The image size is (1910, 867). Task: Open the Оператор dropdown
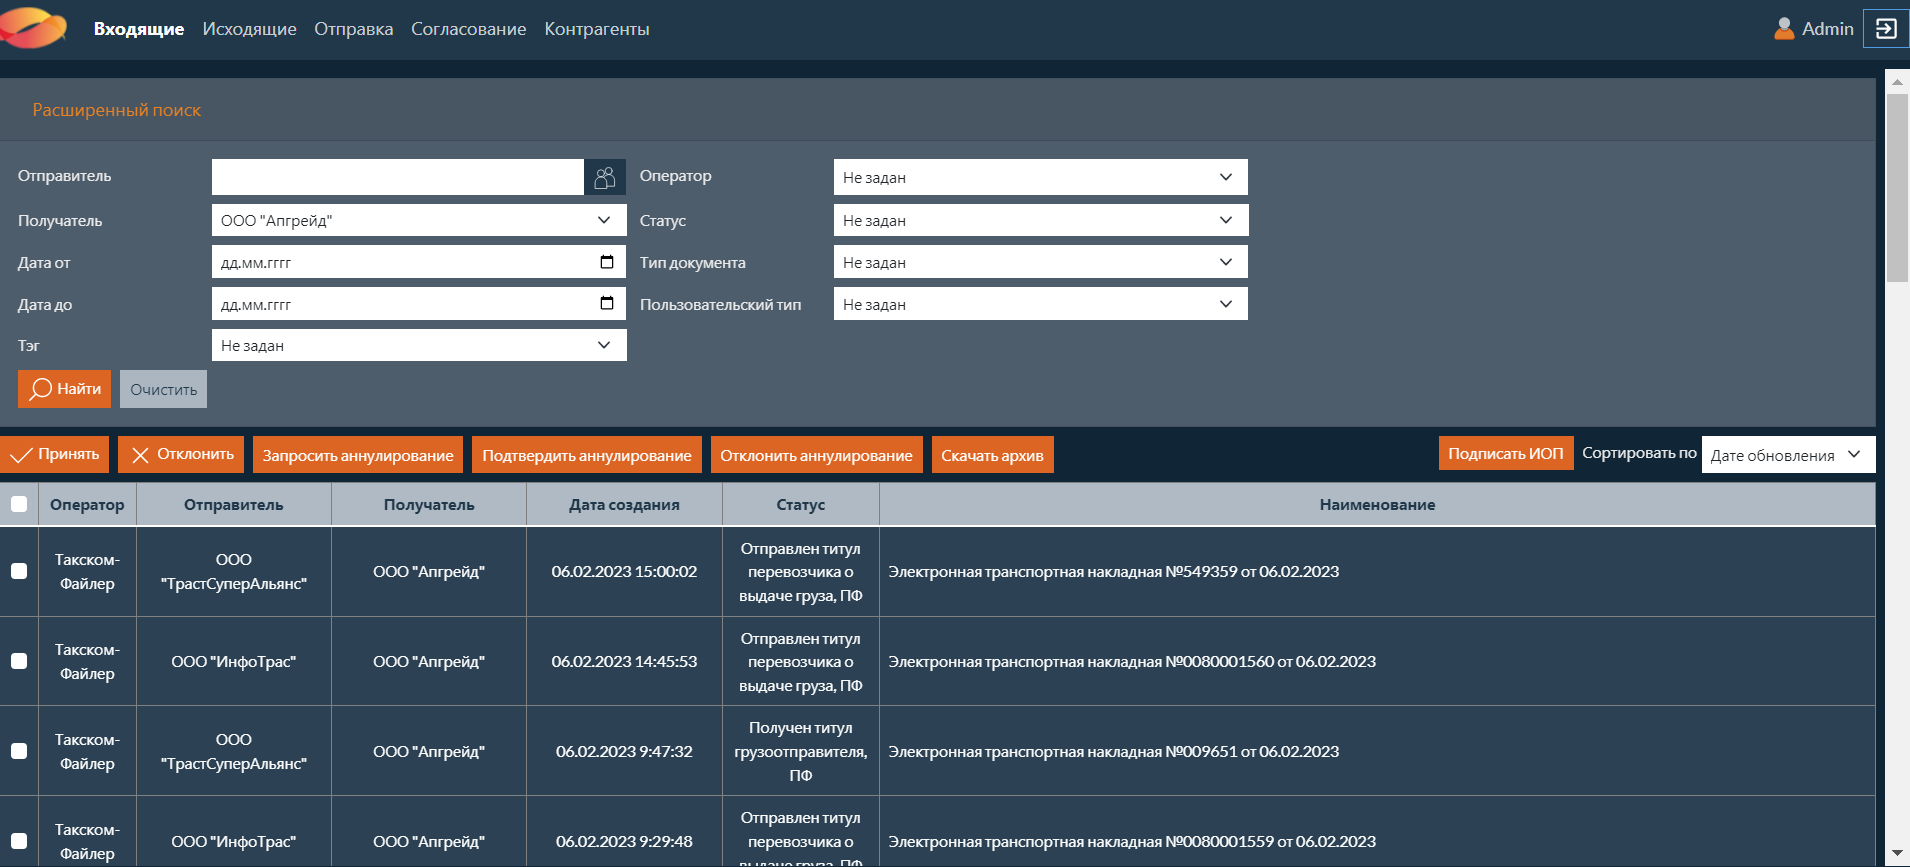(x=1040, y=177)
